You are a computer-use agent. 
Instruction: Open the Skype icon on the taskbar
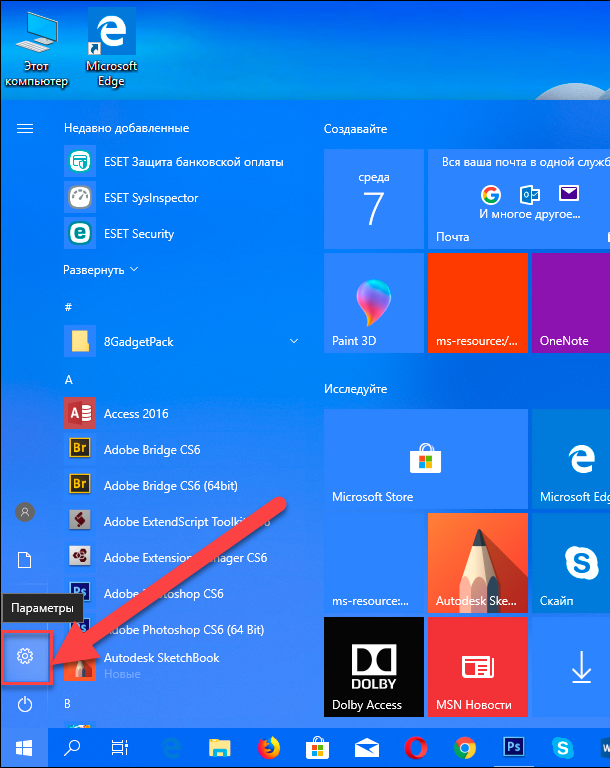tap(562, 748)
